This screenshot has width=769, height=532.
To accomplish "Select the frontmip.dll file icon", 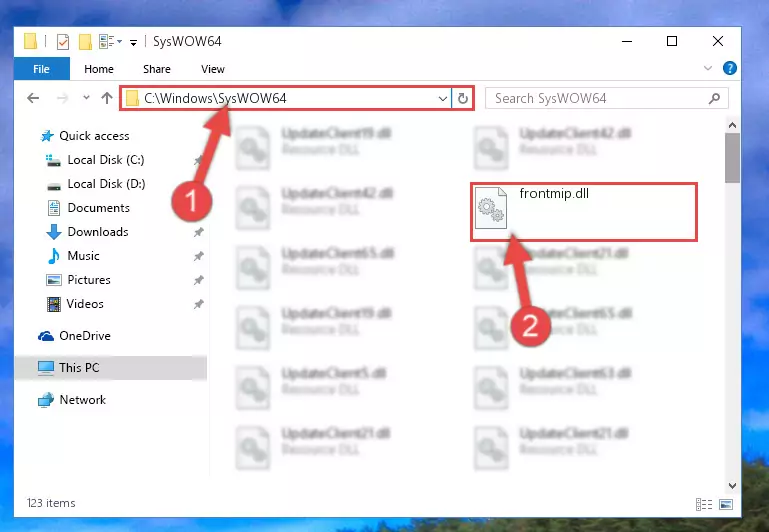I will click(x=491, y=208).
